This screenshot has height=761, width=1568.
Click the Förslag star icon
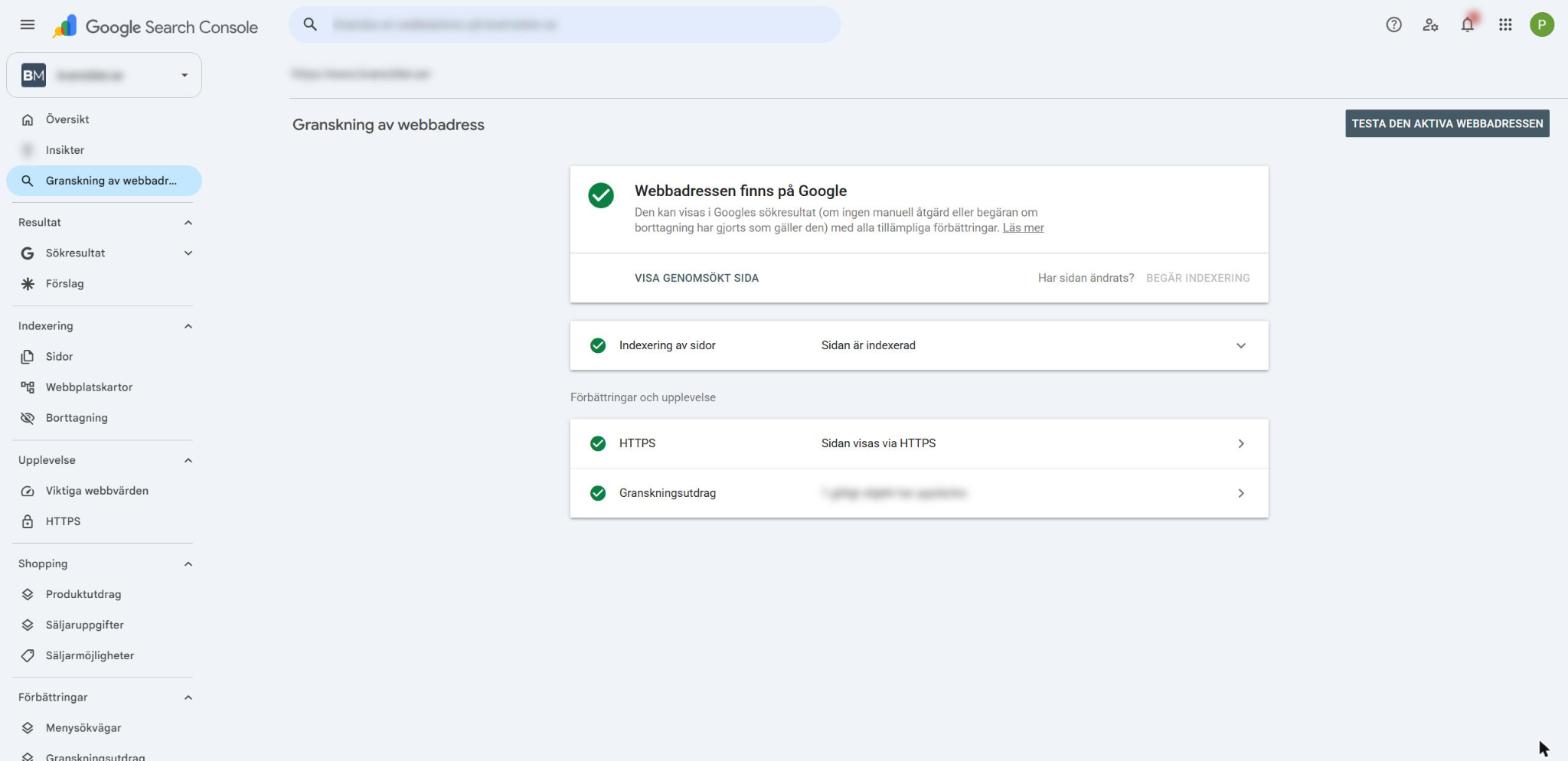click(27, 284)
